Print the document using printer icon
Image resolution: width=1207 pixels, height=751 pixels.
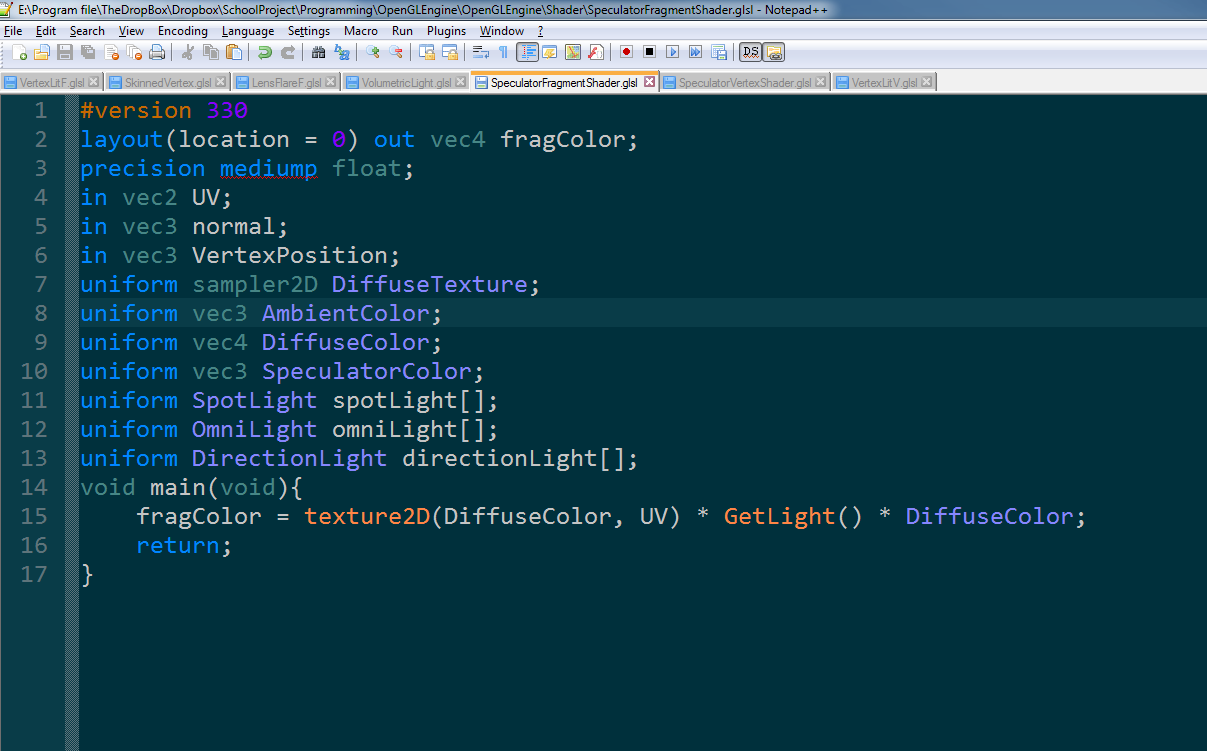[157, 52]
